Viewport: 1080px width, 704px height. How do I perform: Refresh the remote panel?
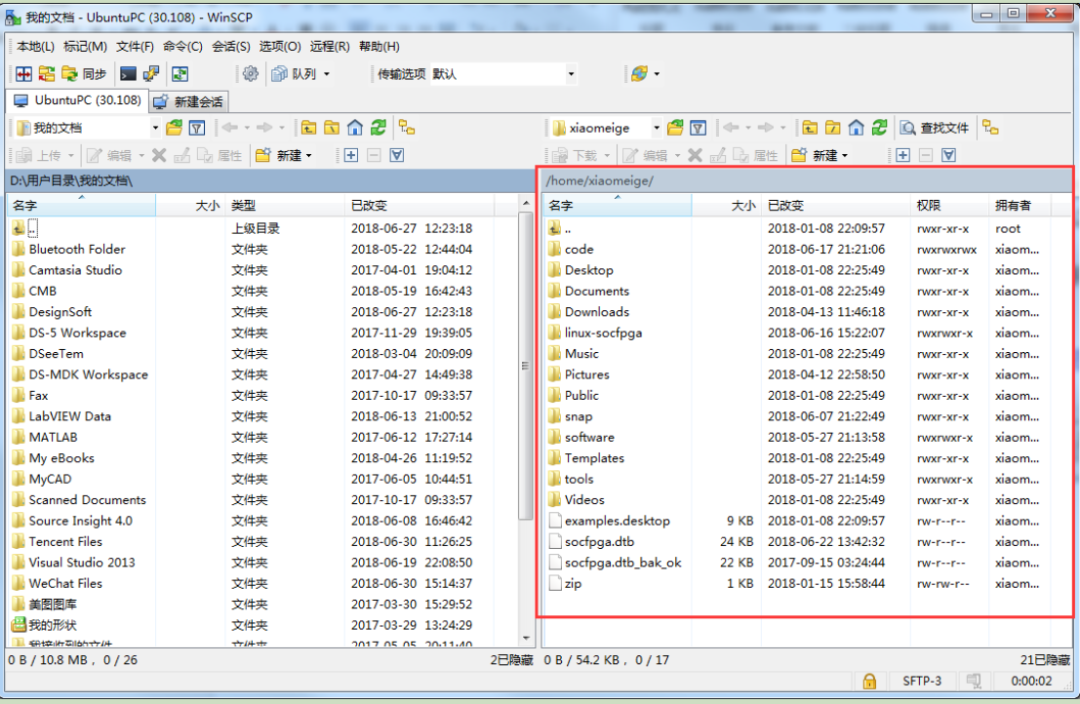click(x=880, y=127)
